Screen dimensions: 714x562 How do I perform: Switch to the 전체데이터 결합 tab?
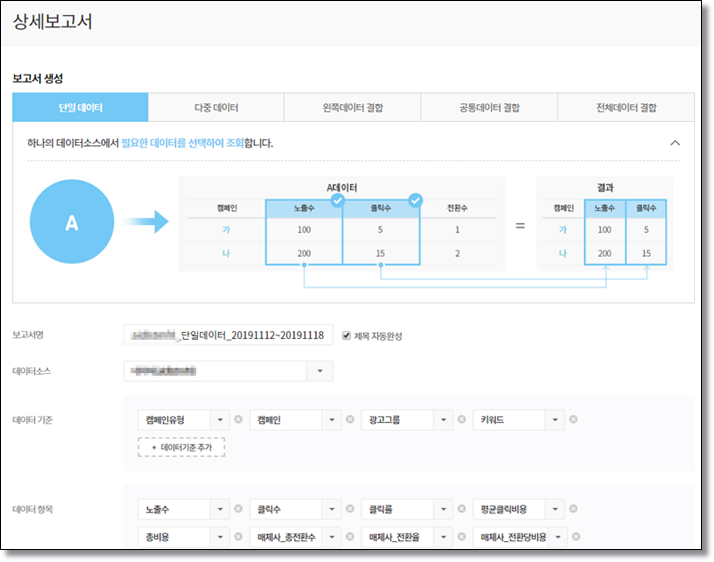[626, 107]
